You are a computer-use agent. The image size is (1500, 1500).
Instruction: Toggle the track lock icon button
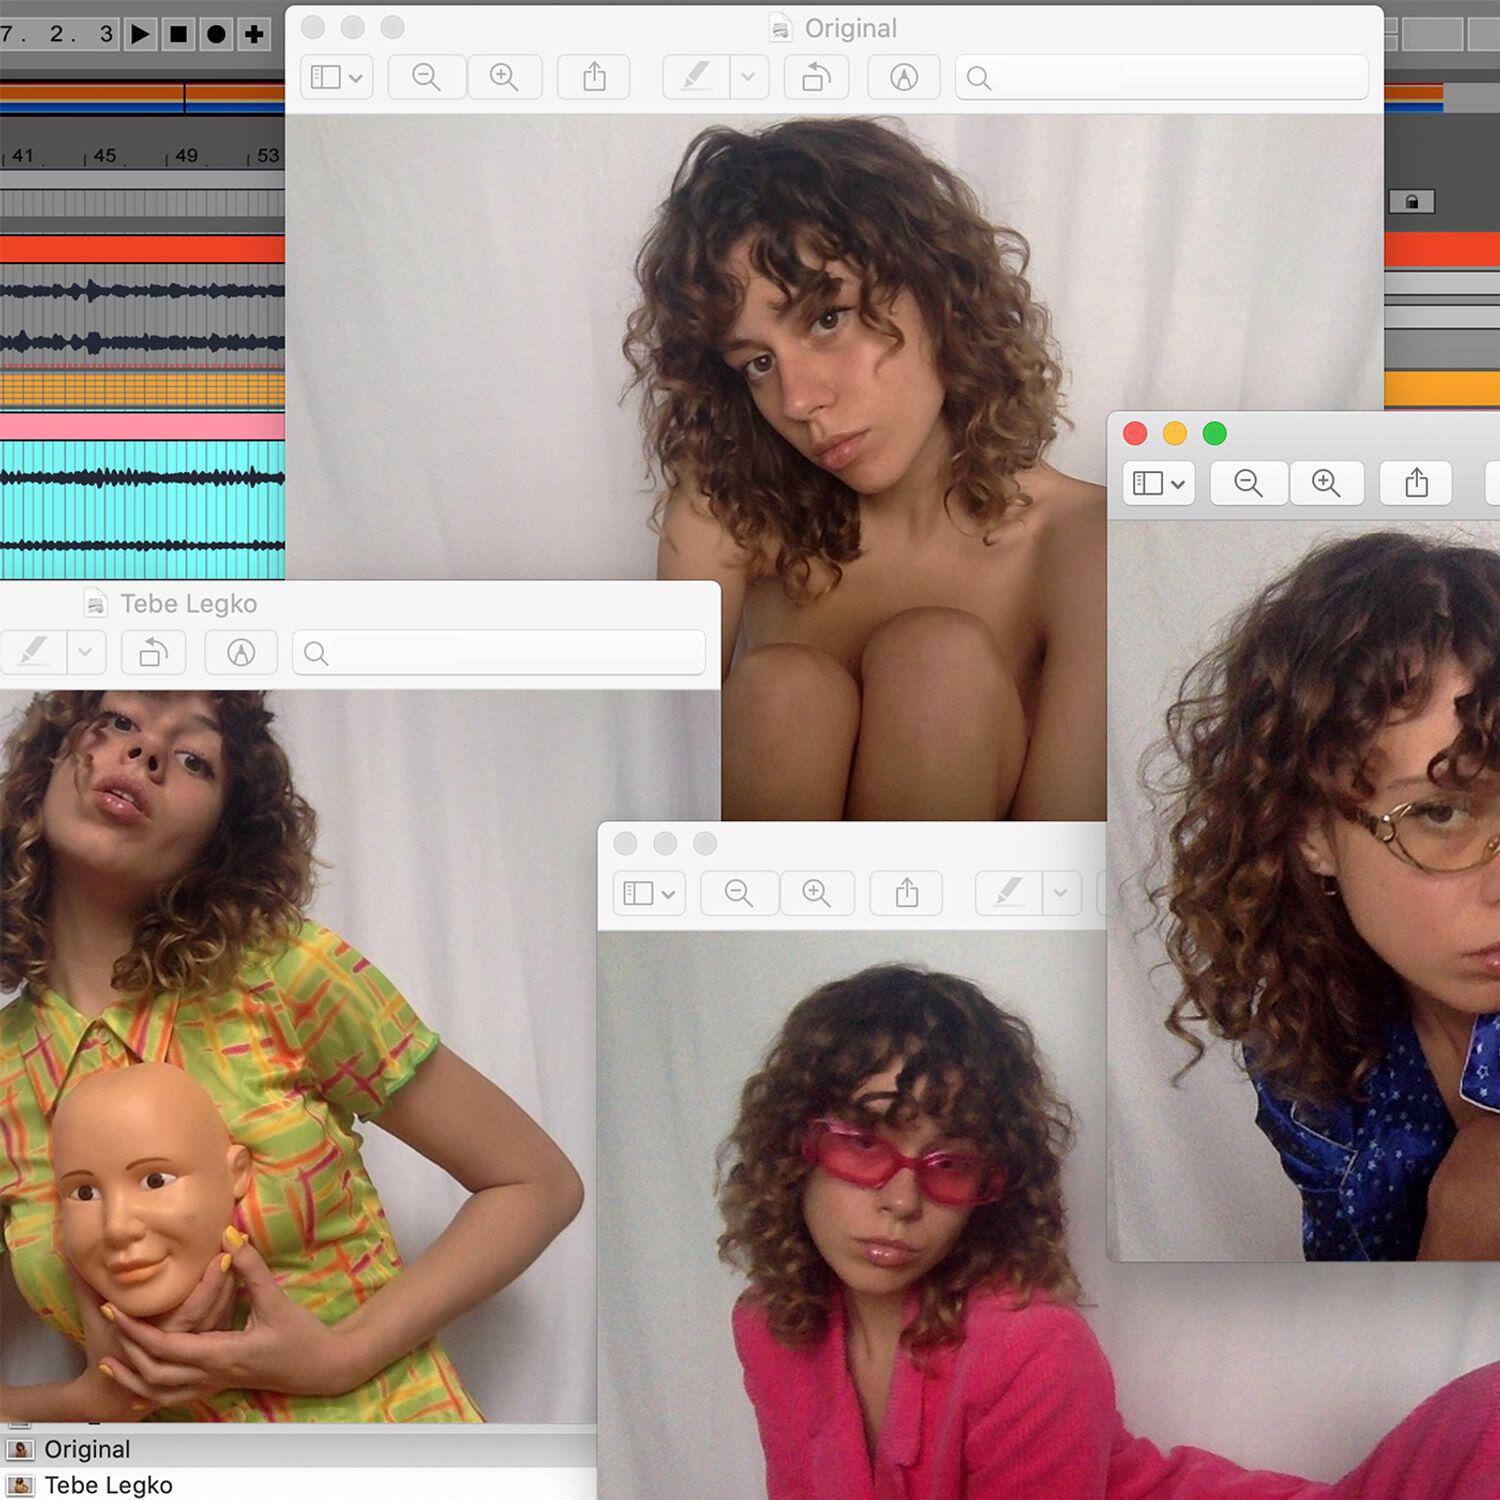pyautogui.click(x=1412, y=202)
